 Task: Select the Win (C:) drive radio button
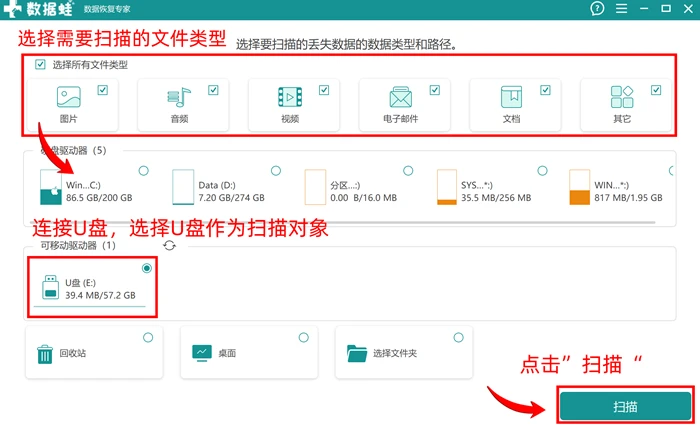tap(143, 171)
